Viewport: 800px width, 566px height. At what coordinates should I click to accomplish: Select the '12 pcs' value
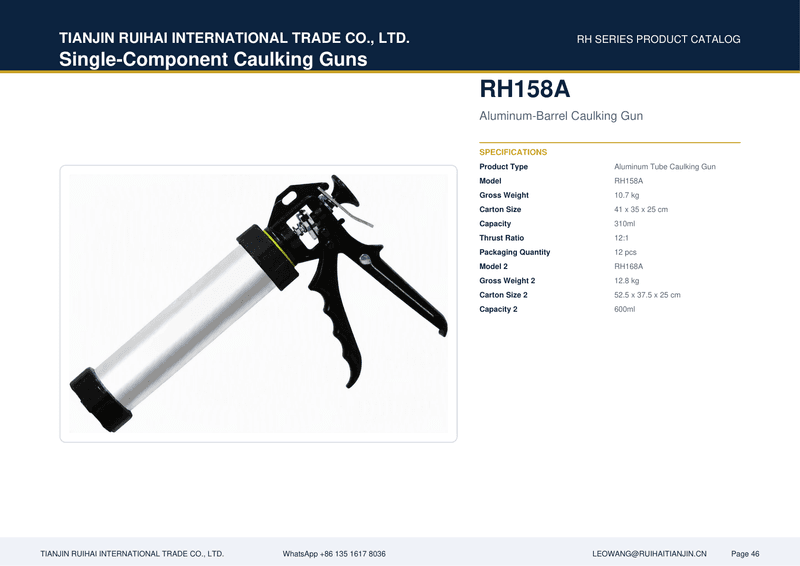(626, 252)
